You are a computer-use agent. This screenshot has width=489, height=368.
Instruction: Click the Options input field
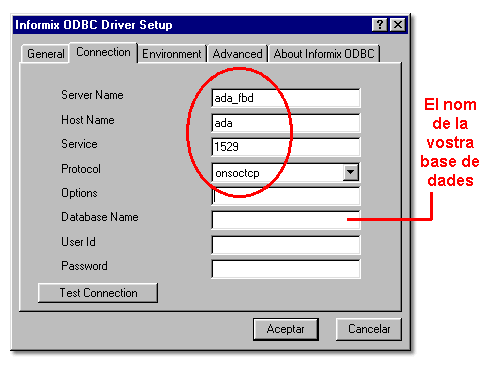point(286,196)
